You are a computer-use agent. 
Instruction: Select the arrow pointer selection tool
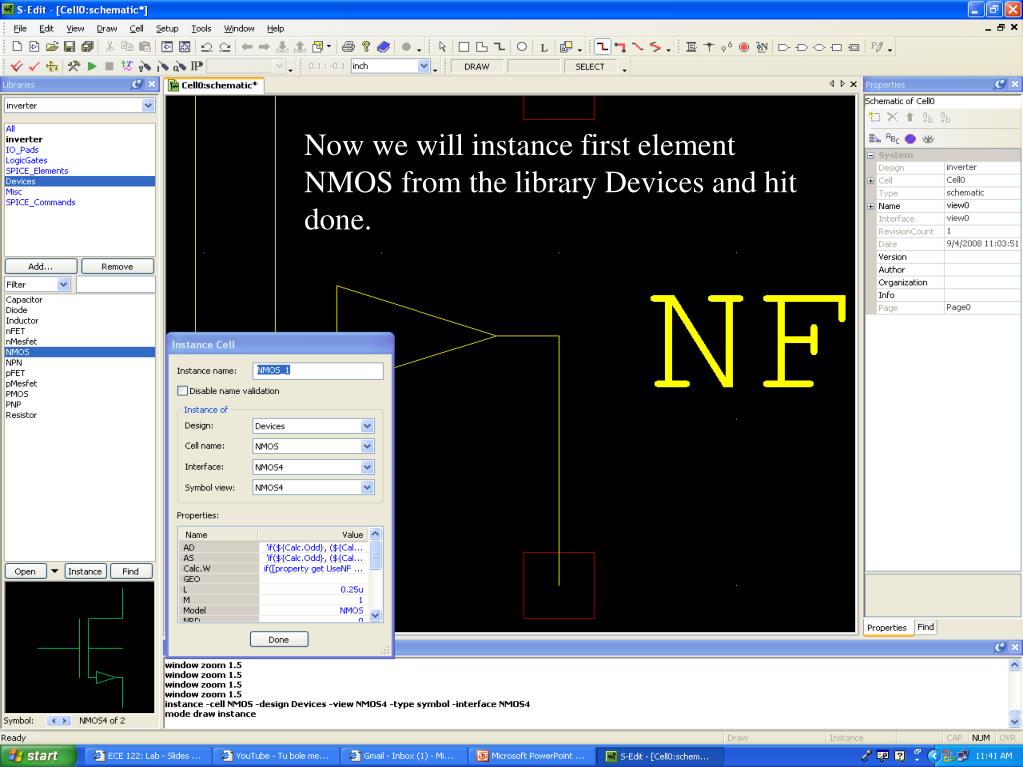(x=442, y=47)
